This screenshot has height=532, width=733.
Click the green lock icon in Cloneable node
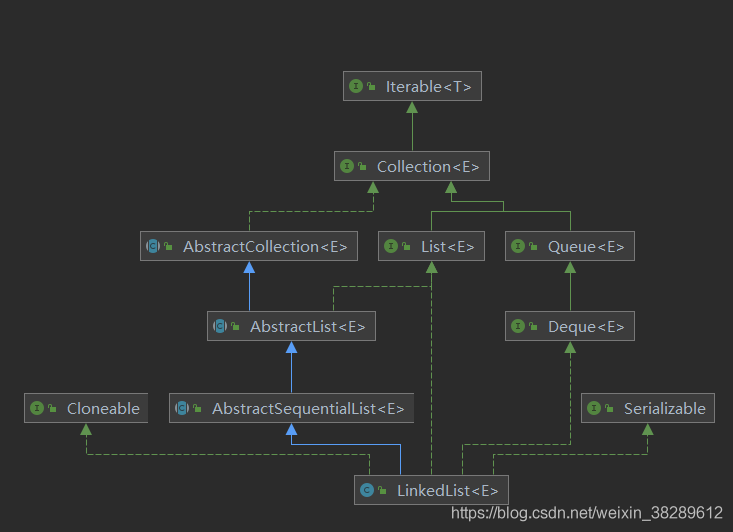coord(52,408)
